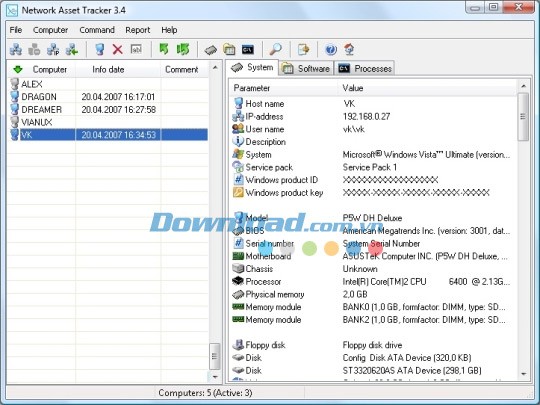Click the Floppy disk icon in list
This screenshot has width=540, height=405.
pyautogui.click(x=238, y=344)
